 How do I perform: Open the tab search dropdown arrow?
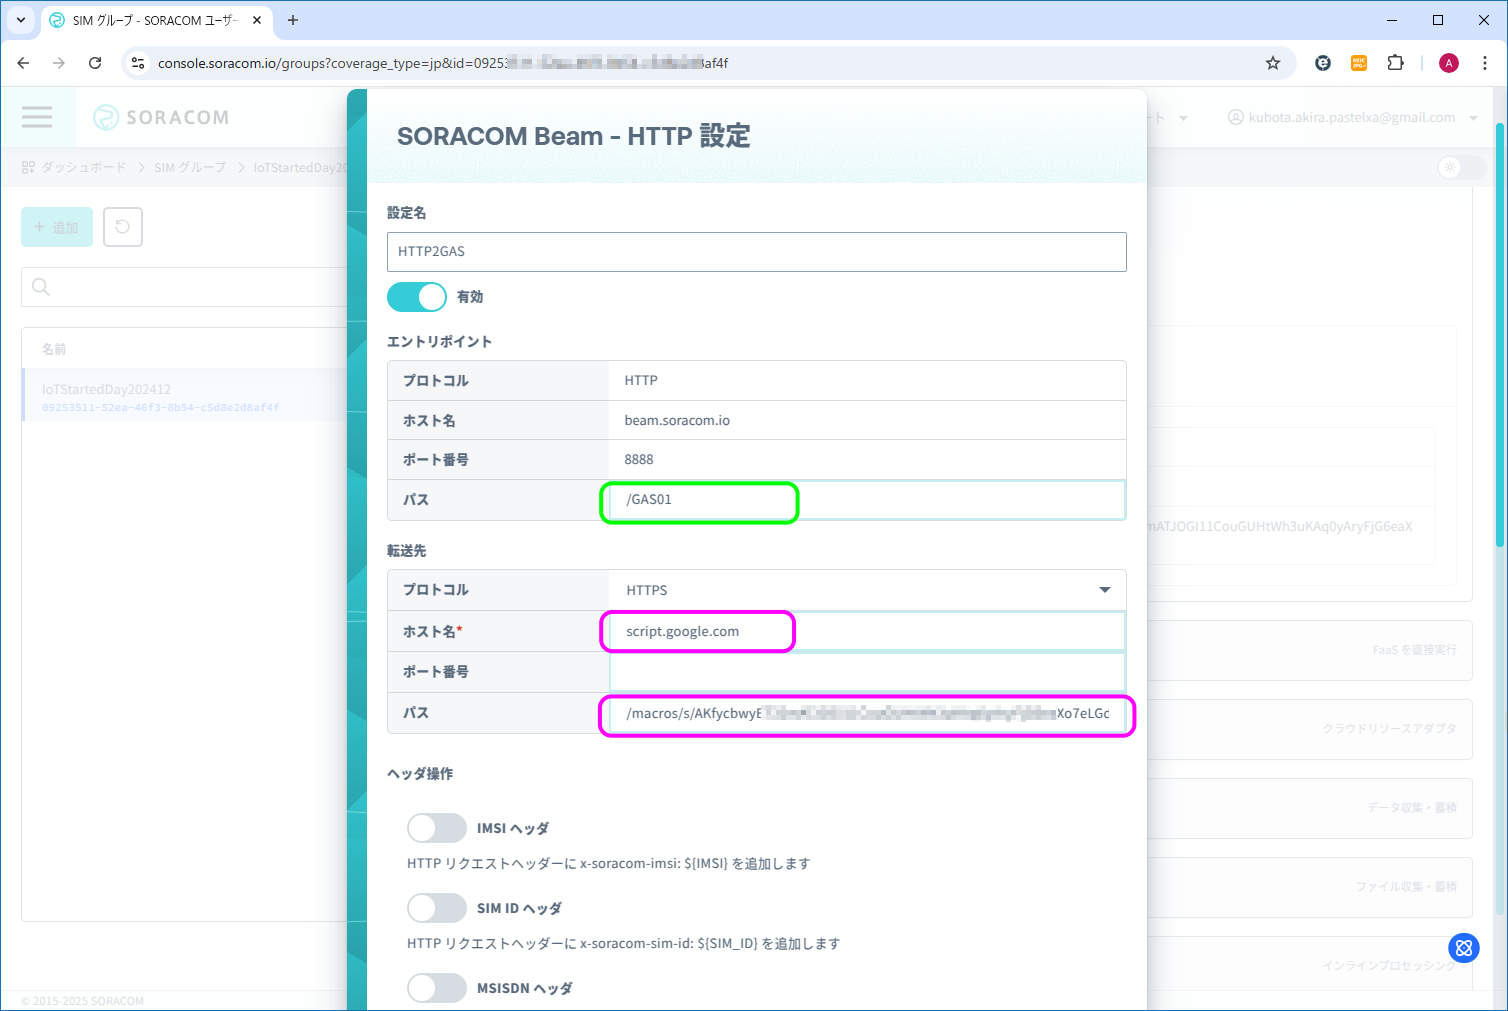pyautogui.click(x=20, y=20)
